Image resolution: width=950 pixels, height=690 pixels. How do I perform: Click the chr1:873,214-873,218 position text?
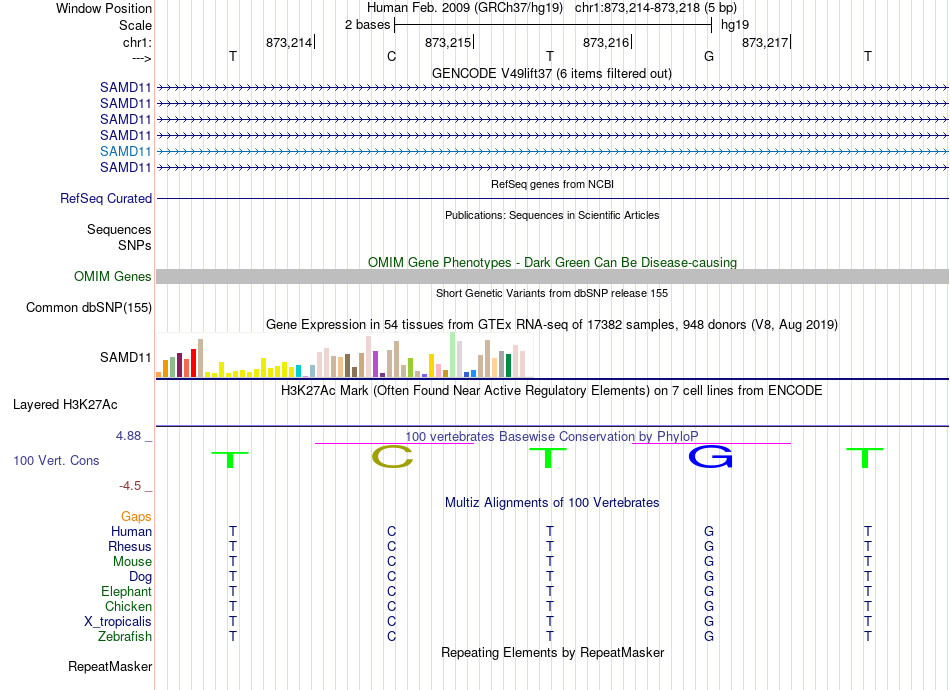coord(656,8)
